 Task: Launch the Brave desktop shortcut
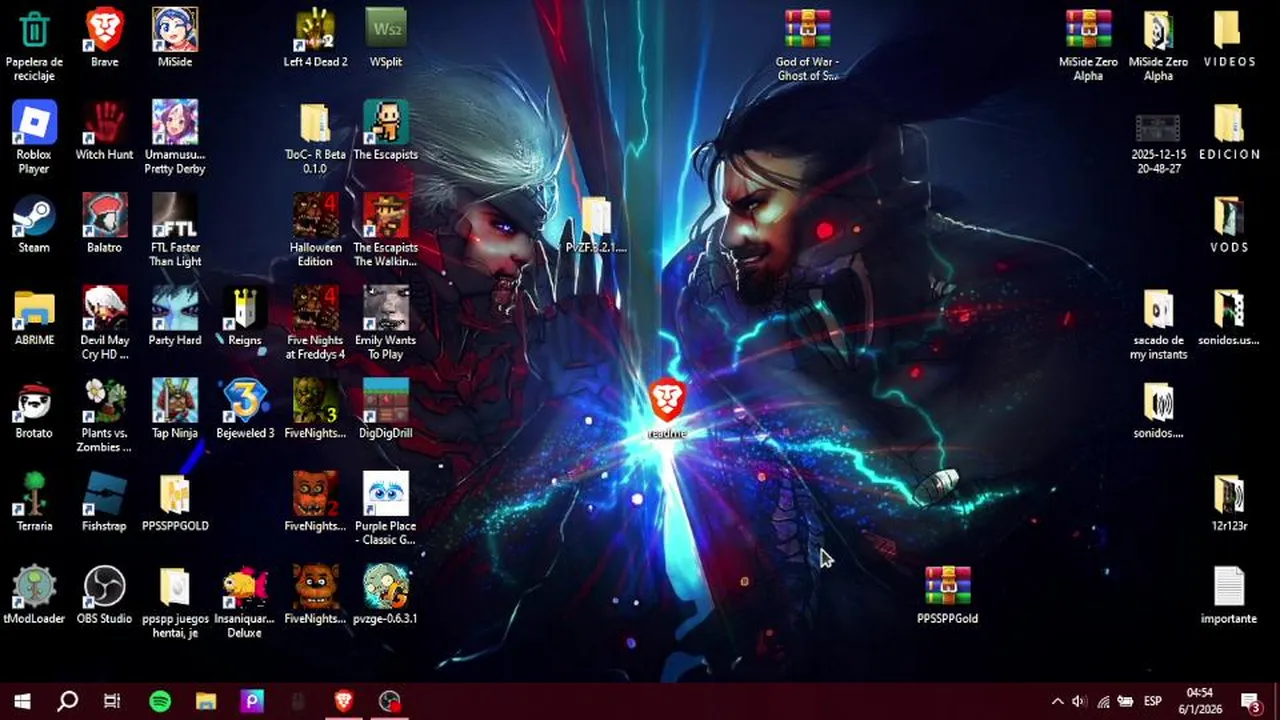tap(104, 38)
